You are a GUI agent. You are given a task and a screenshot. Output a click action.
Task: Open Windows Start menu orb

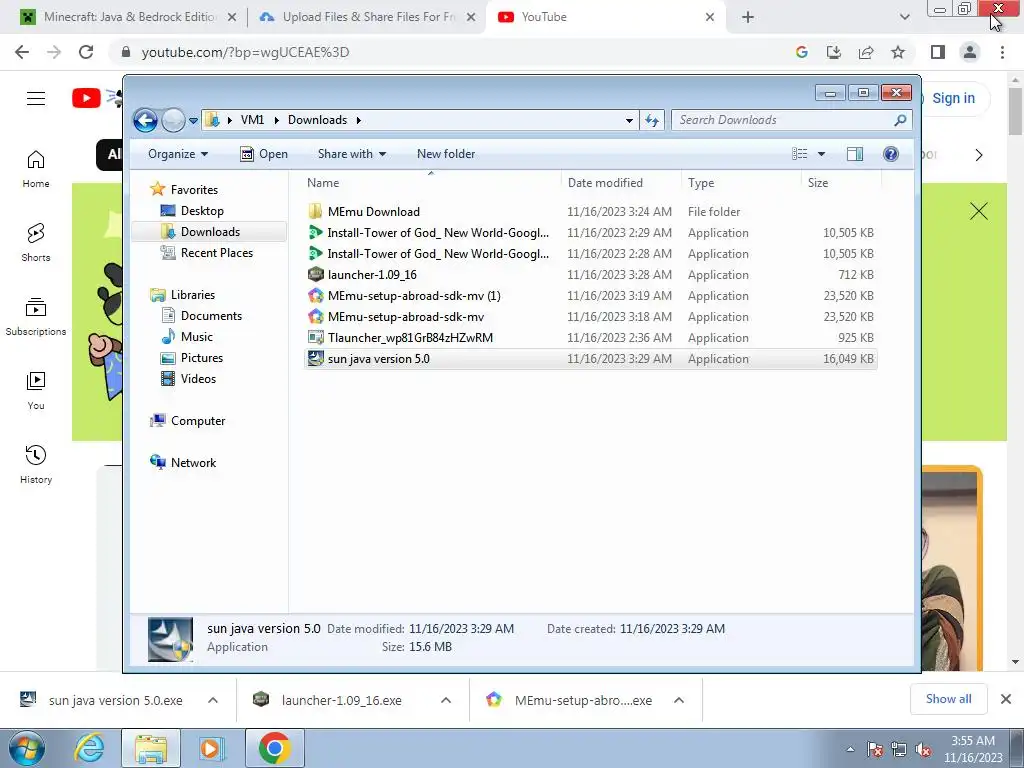[x=26, y=748]
